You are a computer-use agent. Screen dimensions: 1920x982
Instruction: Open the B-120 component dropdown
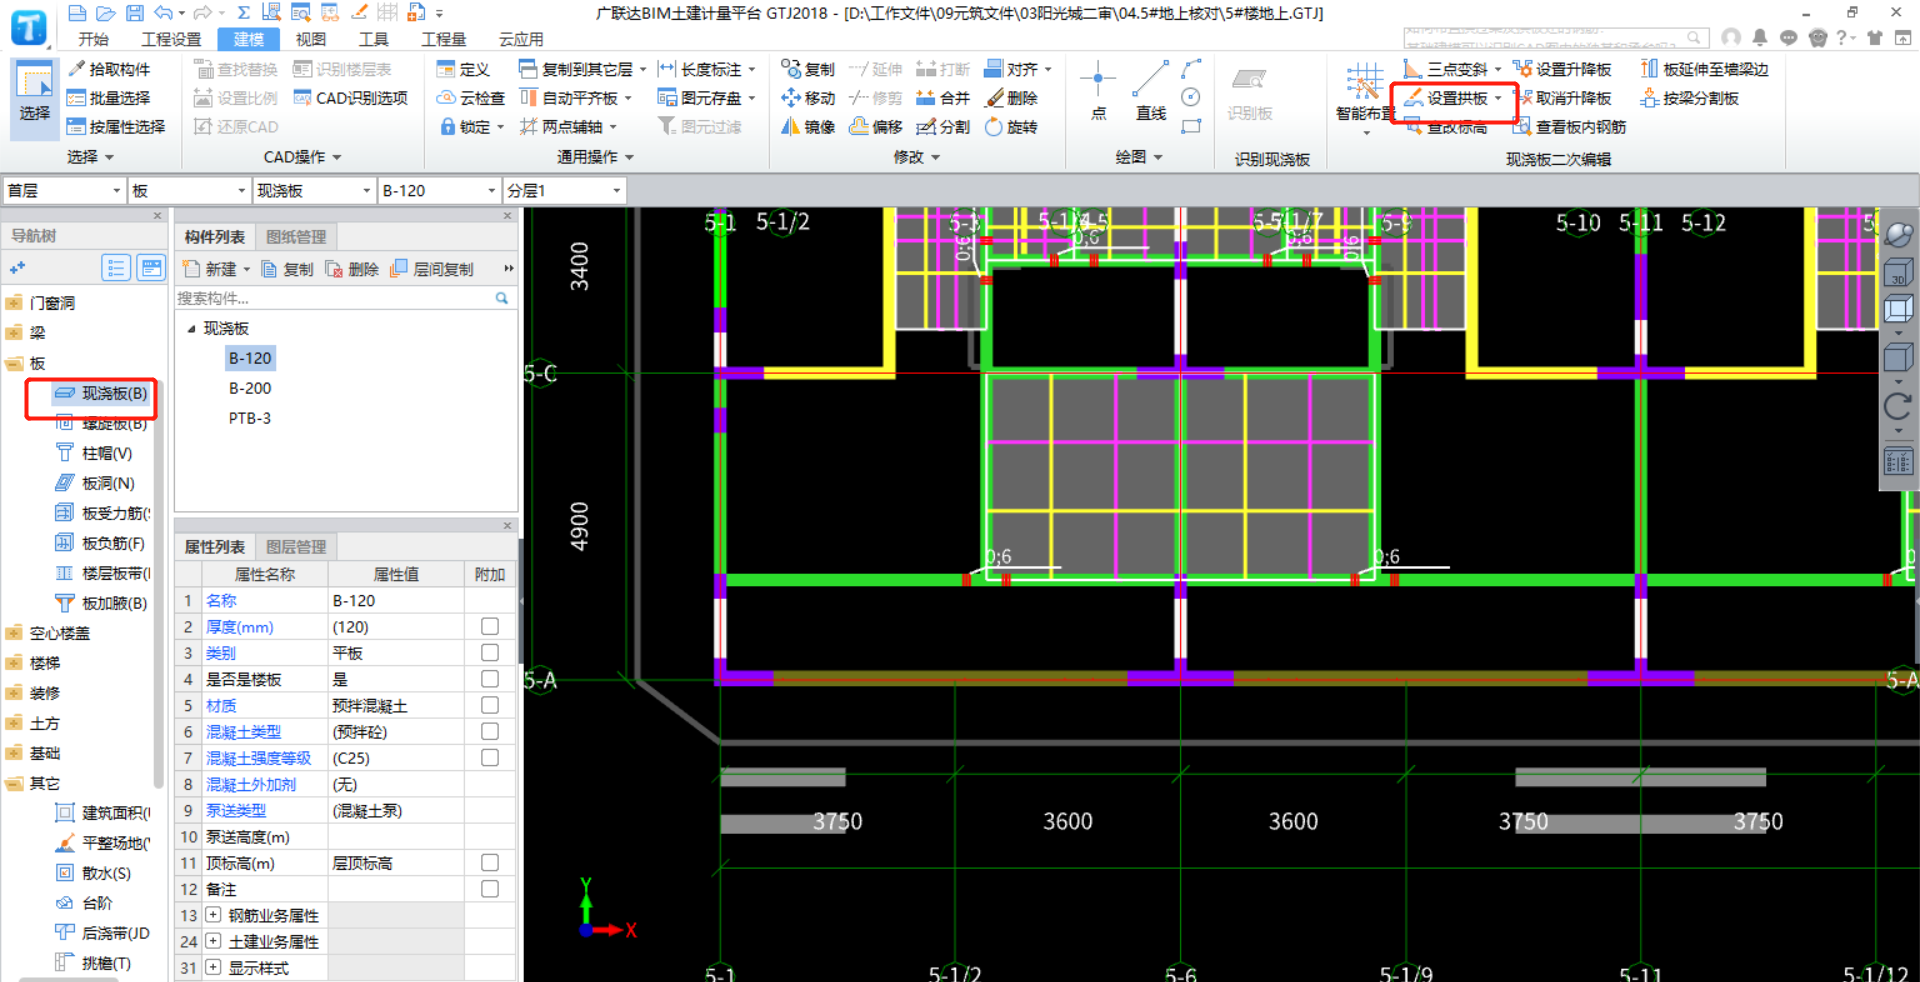(x=439, y=190)
